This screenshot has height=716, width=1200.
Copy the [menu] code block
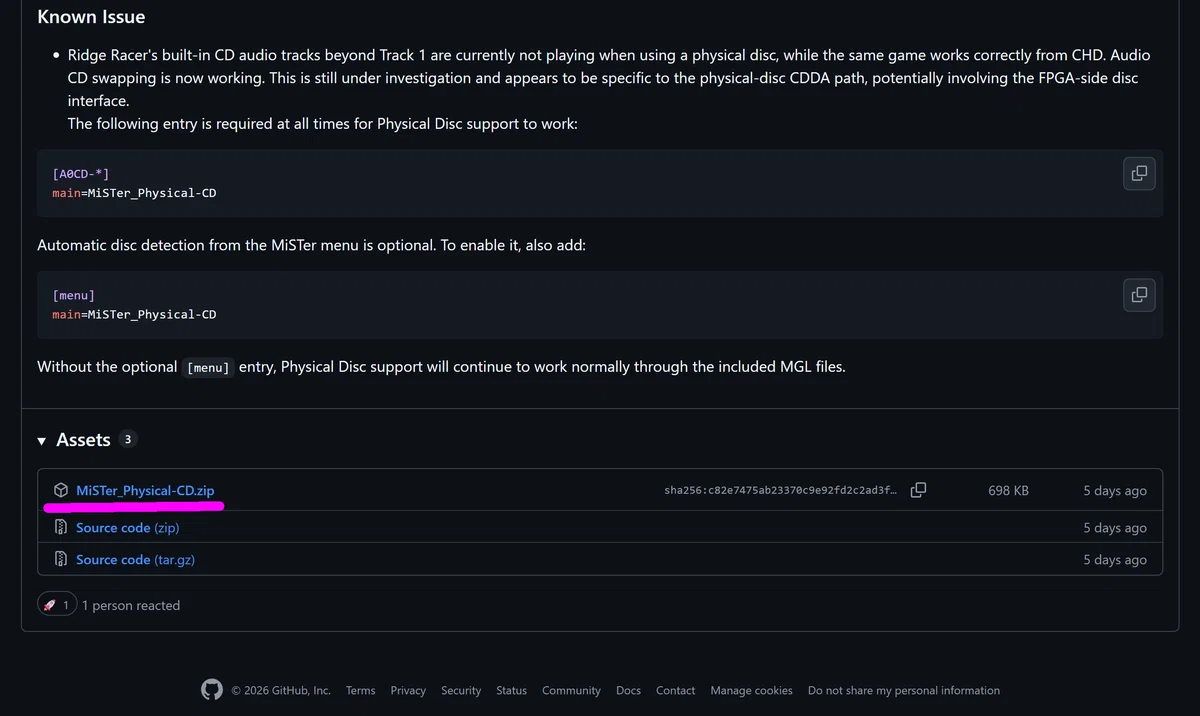[1139, 294]
